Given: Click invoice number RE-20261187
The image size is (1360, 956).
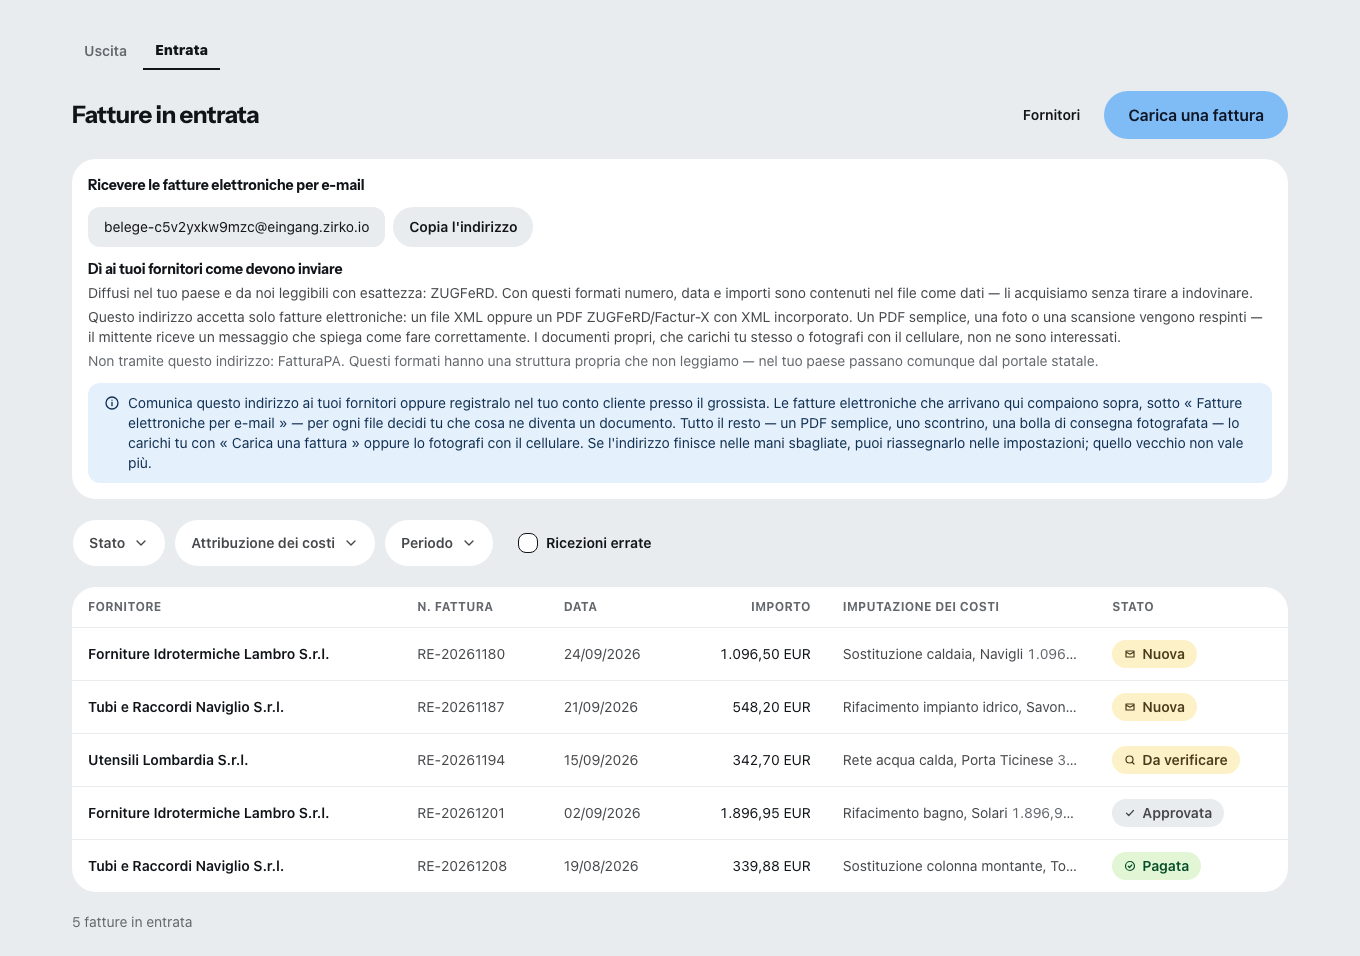Looking at the screenshot, I should 461,707.
